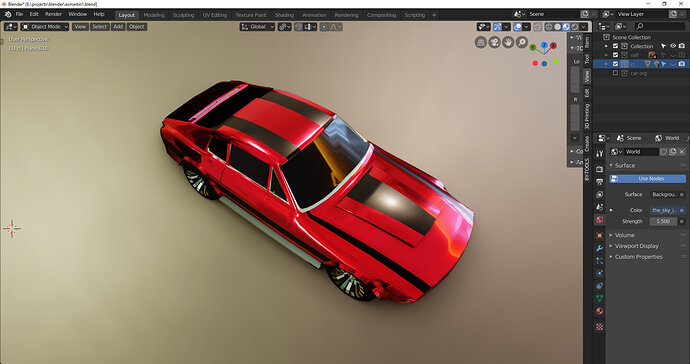Open gizmo options dropdown arrow
The image size is (690, 364).
506,27
